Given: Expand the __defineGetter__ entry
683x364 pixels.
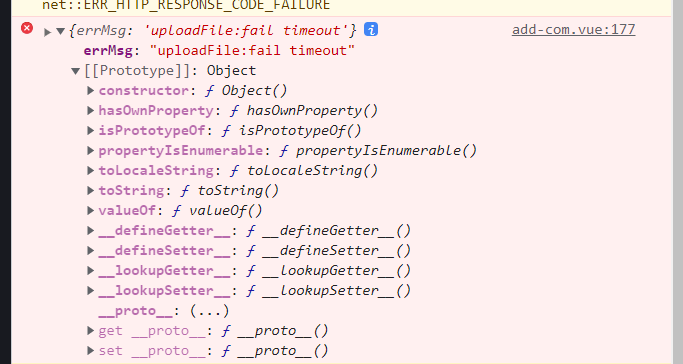Looking at the screenshot, I should pyautogui.click(x=90, y=230).
